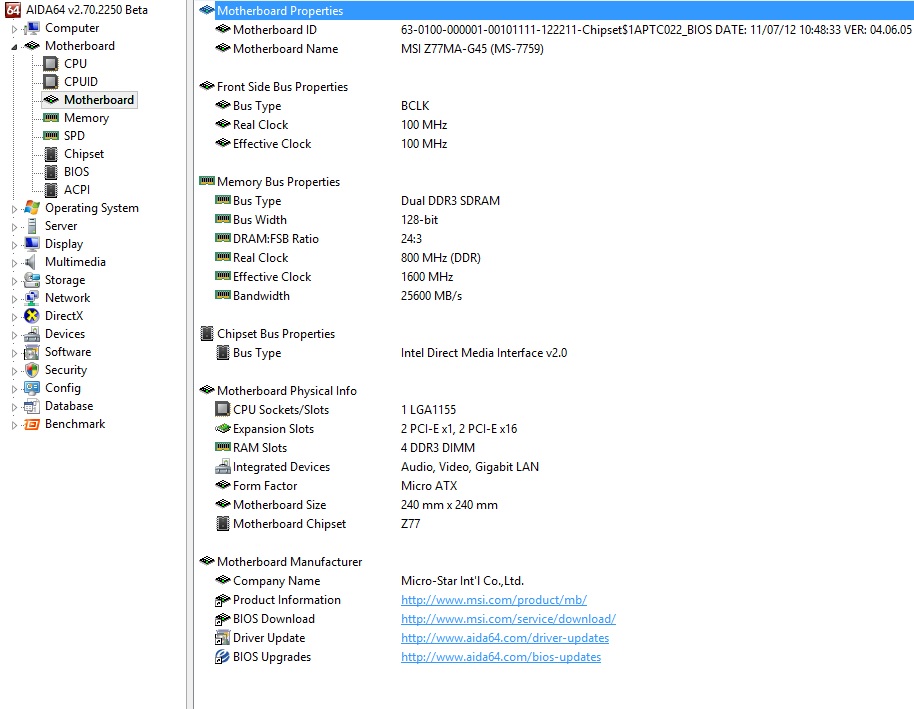Select the BIOS tree item
The width and height of the screenshot is (914, 709).
[76, 172]
